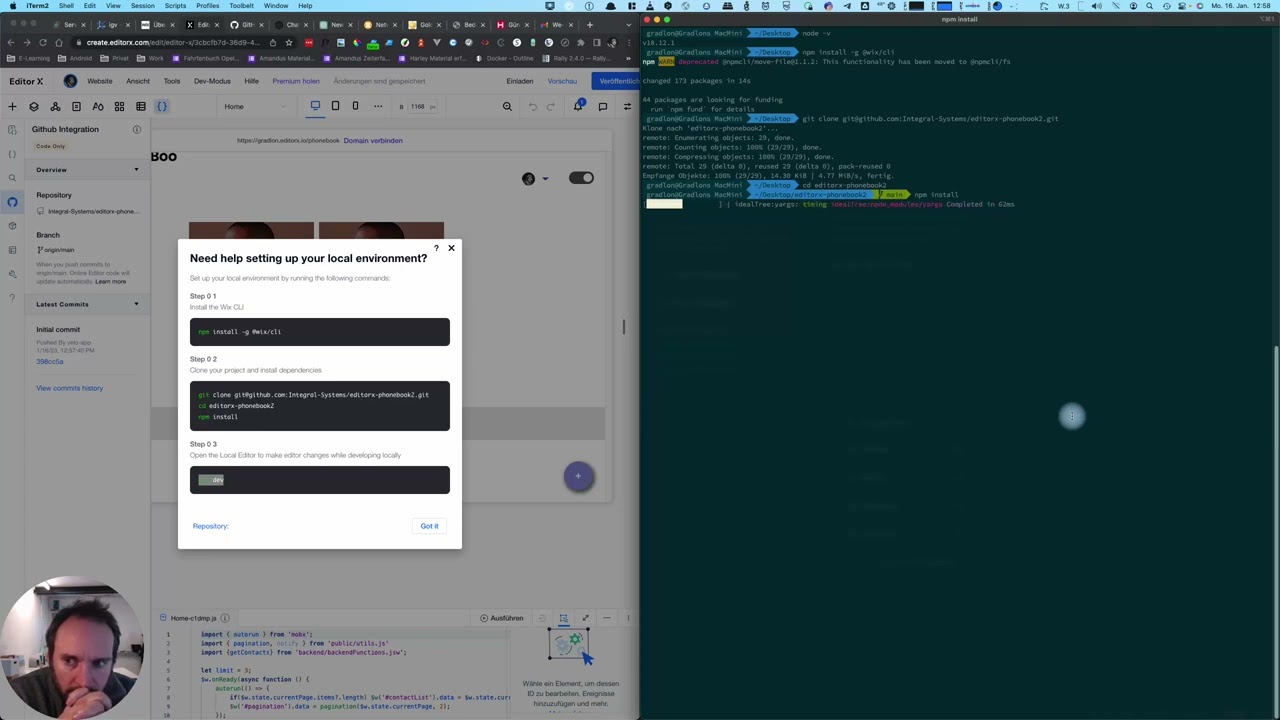The width and height of the screenshot is (1280, 720).
Task: Expand the code panel to full size
Action: pos(585,618)
